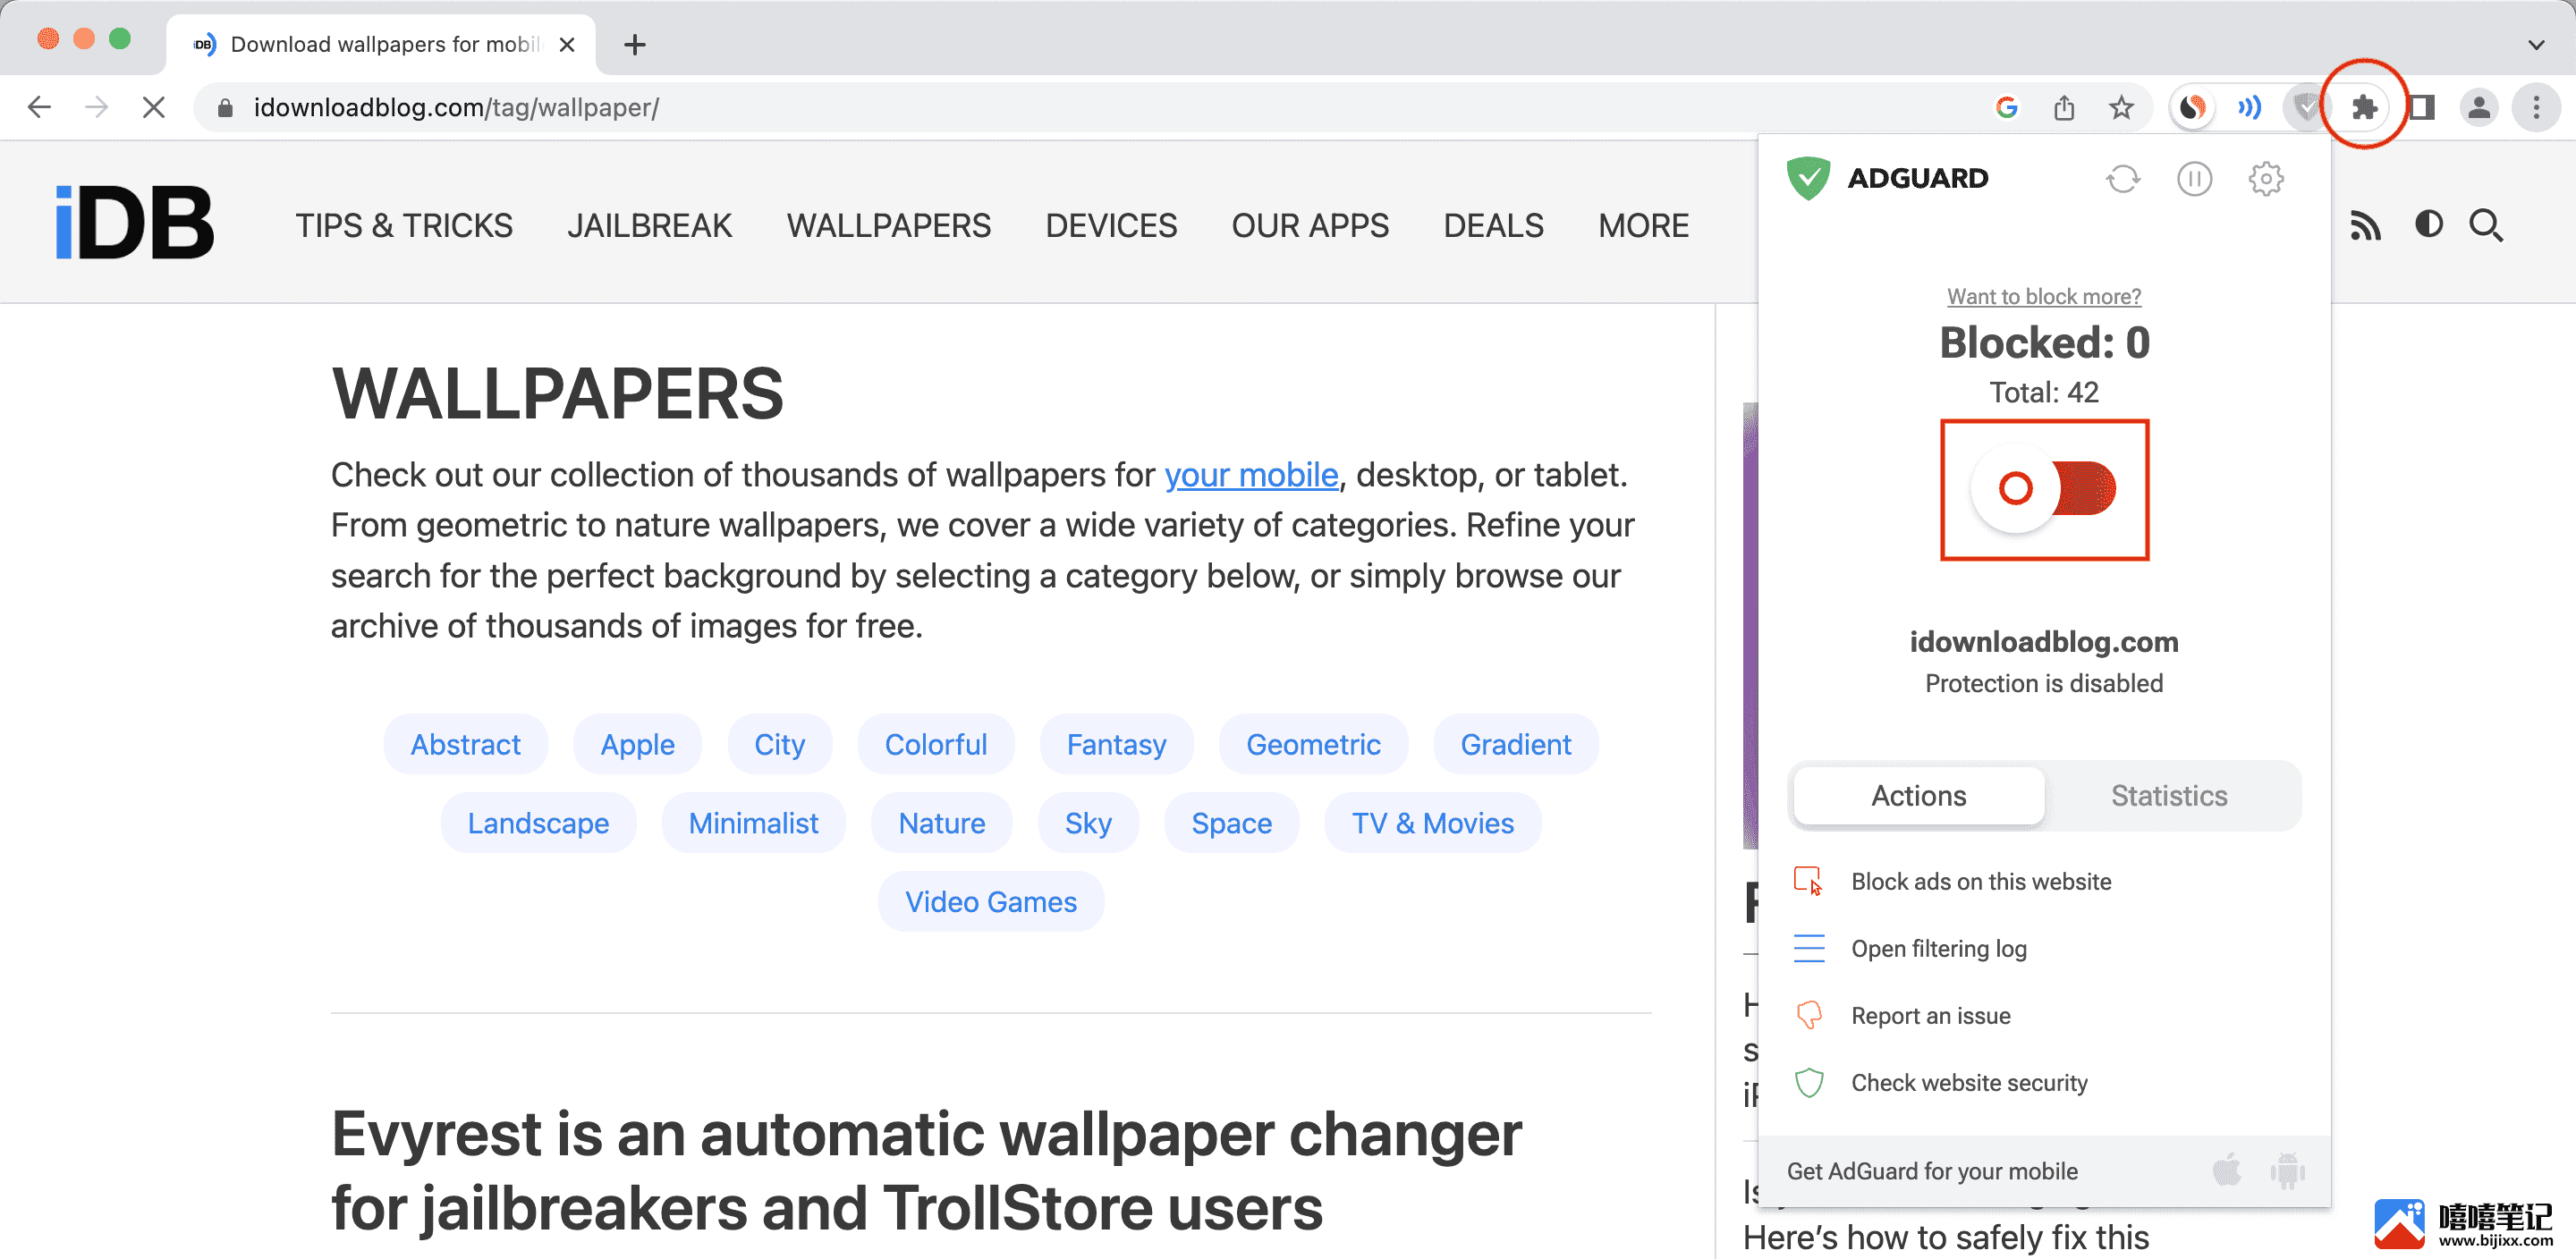The image size is (2576, 1259).
Task: Open Chrome three-dot menu
Action: 2536,107
